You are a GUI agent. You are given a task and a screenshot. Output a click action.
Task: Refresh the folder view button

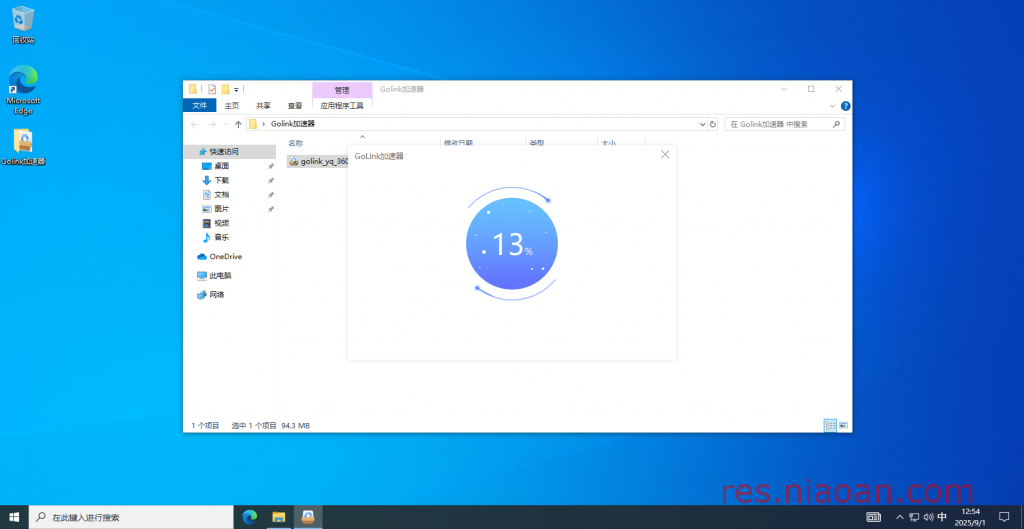tap(712, 124)
